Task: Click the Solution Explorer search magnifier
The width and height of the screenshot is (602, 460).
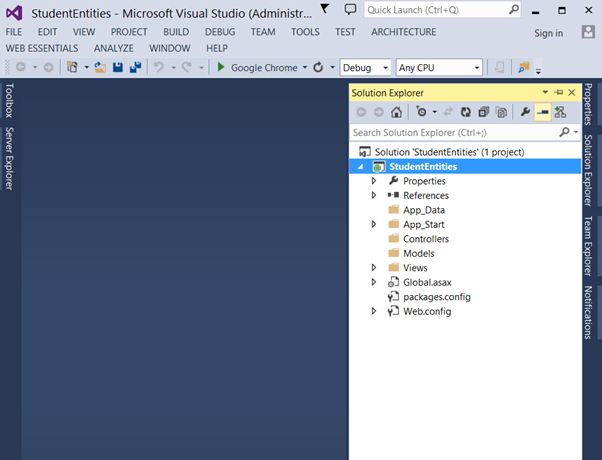Action: pos(564,132)
